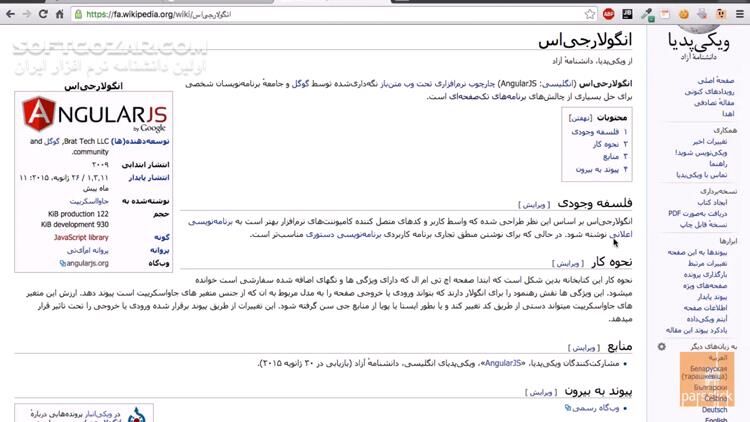The width and height of the screenshot is (750, 422).
Task: Click the Wikimedia Commons logo icon
Action: click(136, 415)
